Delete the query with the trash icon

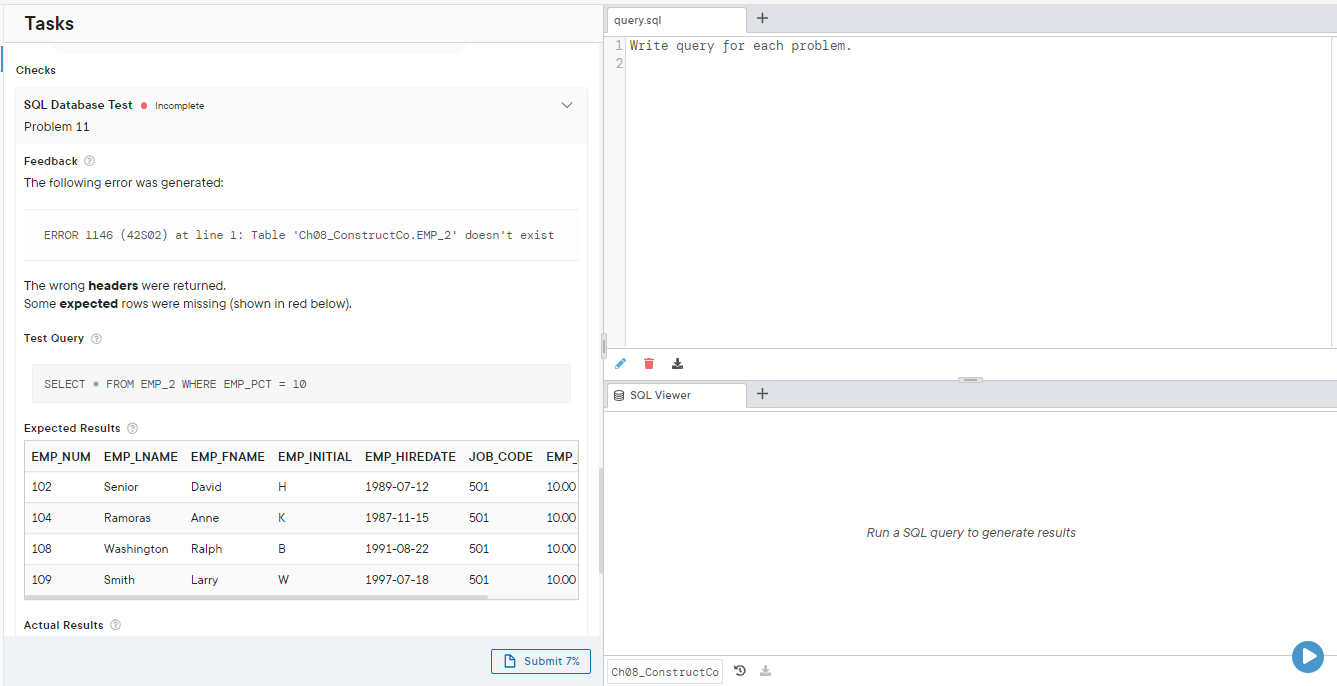pos(649,363)
